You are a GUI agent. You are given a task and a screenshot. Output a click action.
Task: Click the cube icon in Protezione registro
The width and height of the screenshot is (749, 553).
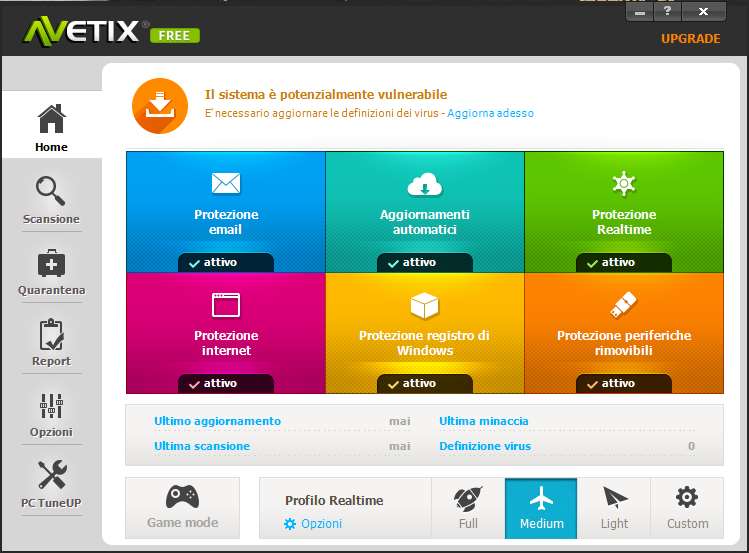pos(424,306)
